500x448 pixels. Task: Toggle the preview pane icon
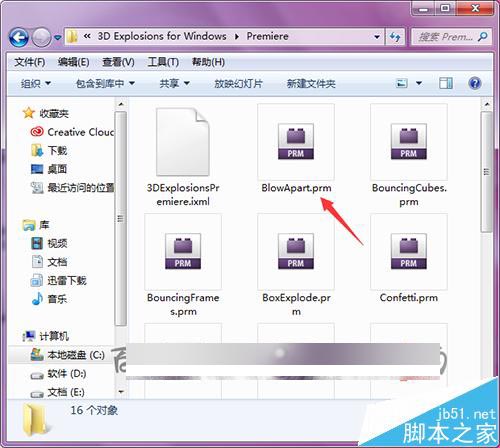coord(446,83)
